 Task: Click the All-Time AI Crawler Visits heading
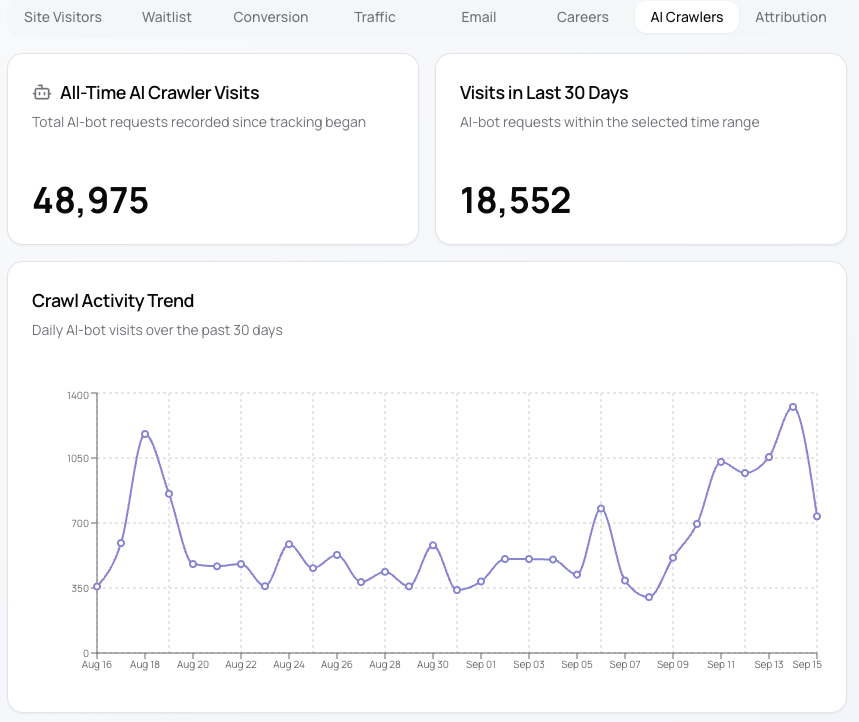tap(159, 93)
